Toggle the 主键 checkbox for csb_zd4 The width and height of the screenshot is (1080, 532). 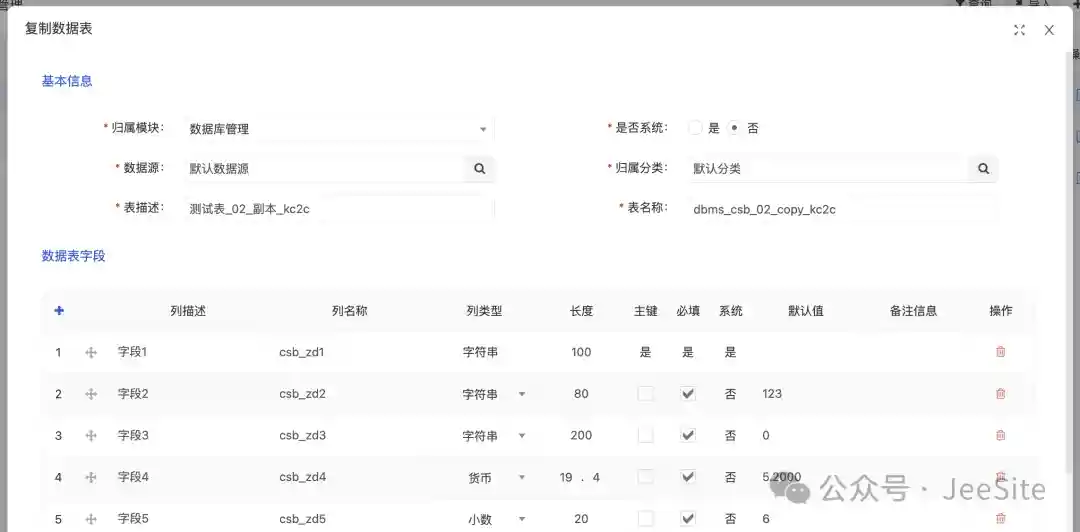click(645, 476)
